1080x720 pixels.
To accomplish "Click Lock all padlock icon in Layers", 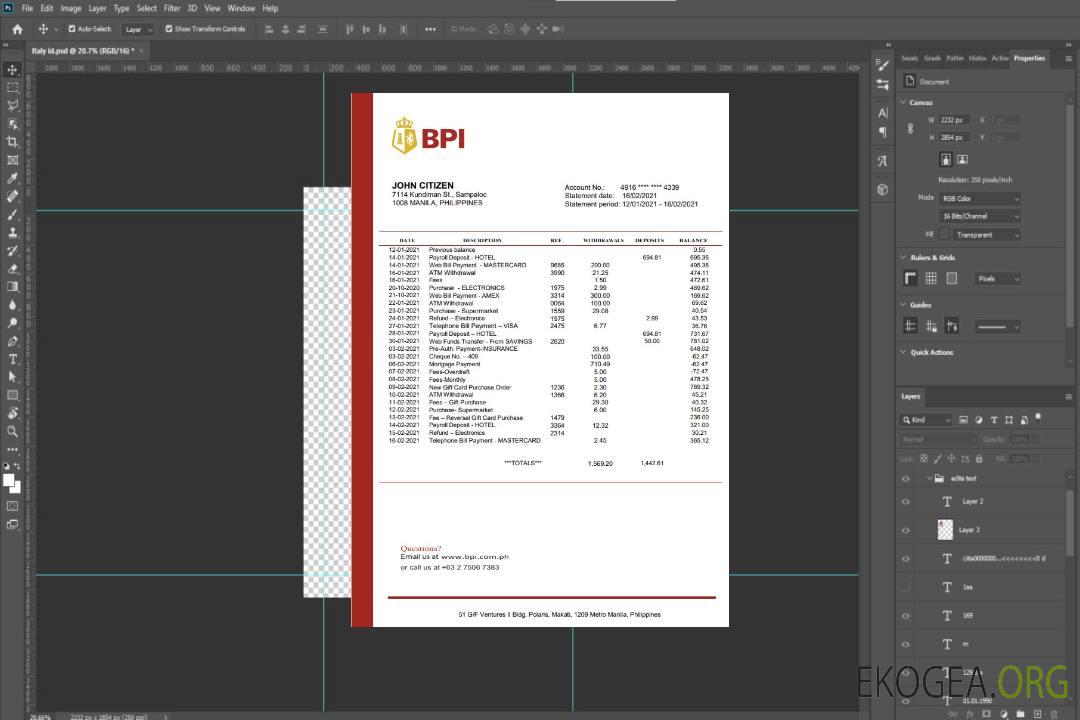I will [979, 458].
